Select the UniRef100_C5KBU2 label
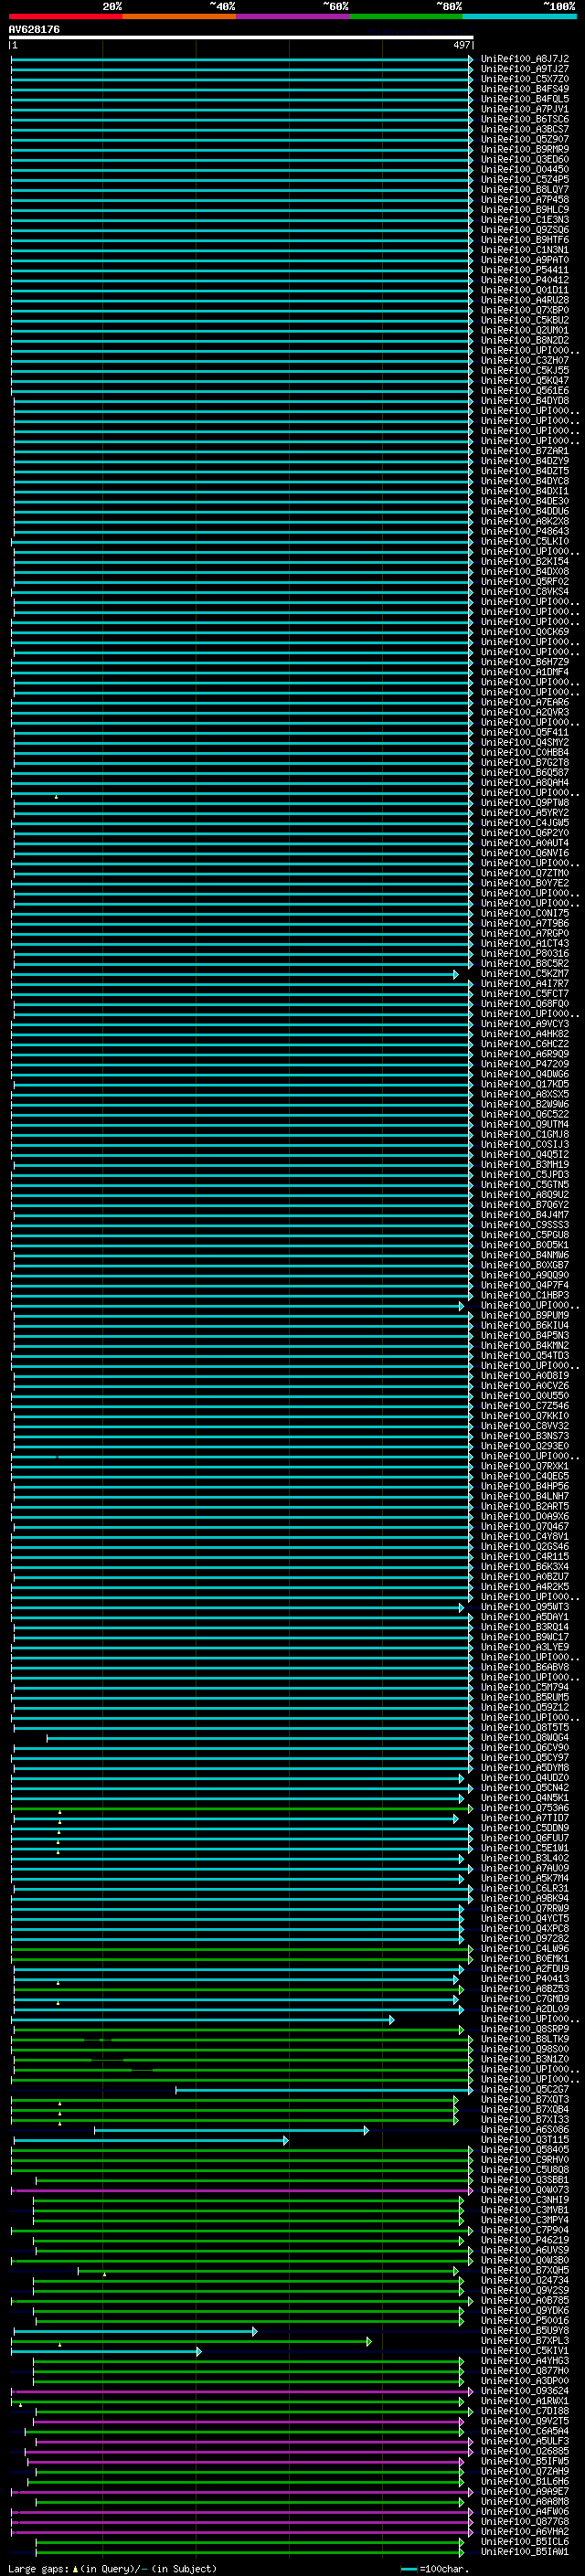This screenshot has width=585, height=2576. pyautogui.click(x=524, y=320)
